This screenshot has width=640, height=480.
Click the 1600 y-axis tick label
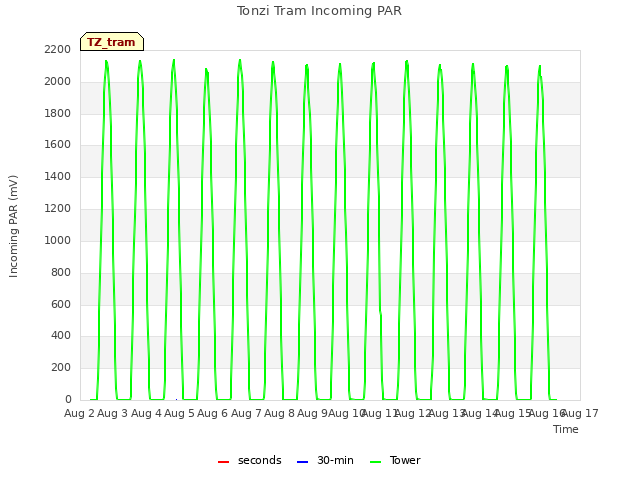point(58,144)
